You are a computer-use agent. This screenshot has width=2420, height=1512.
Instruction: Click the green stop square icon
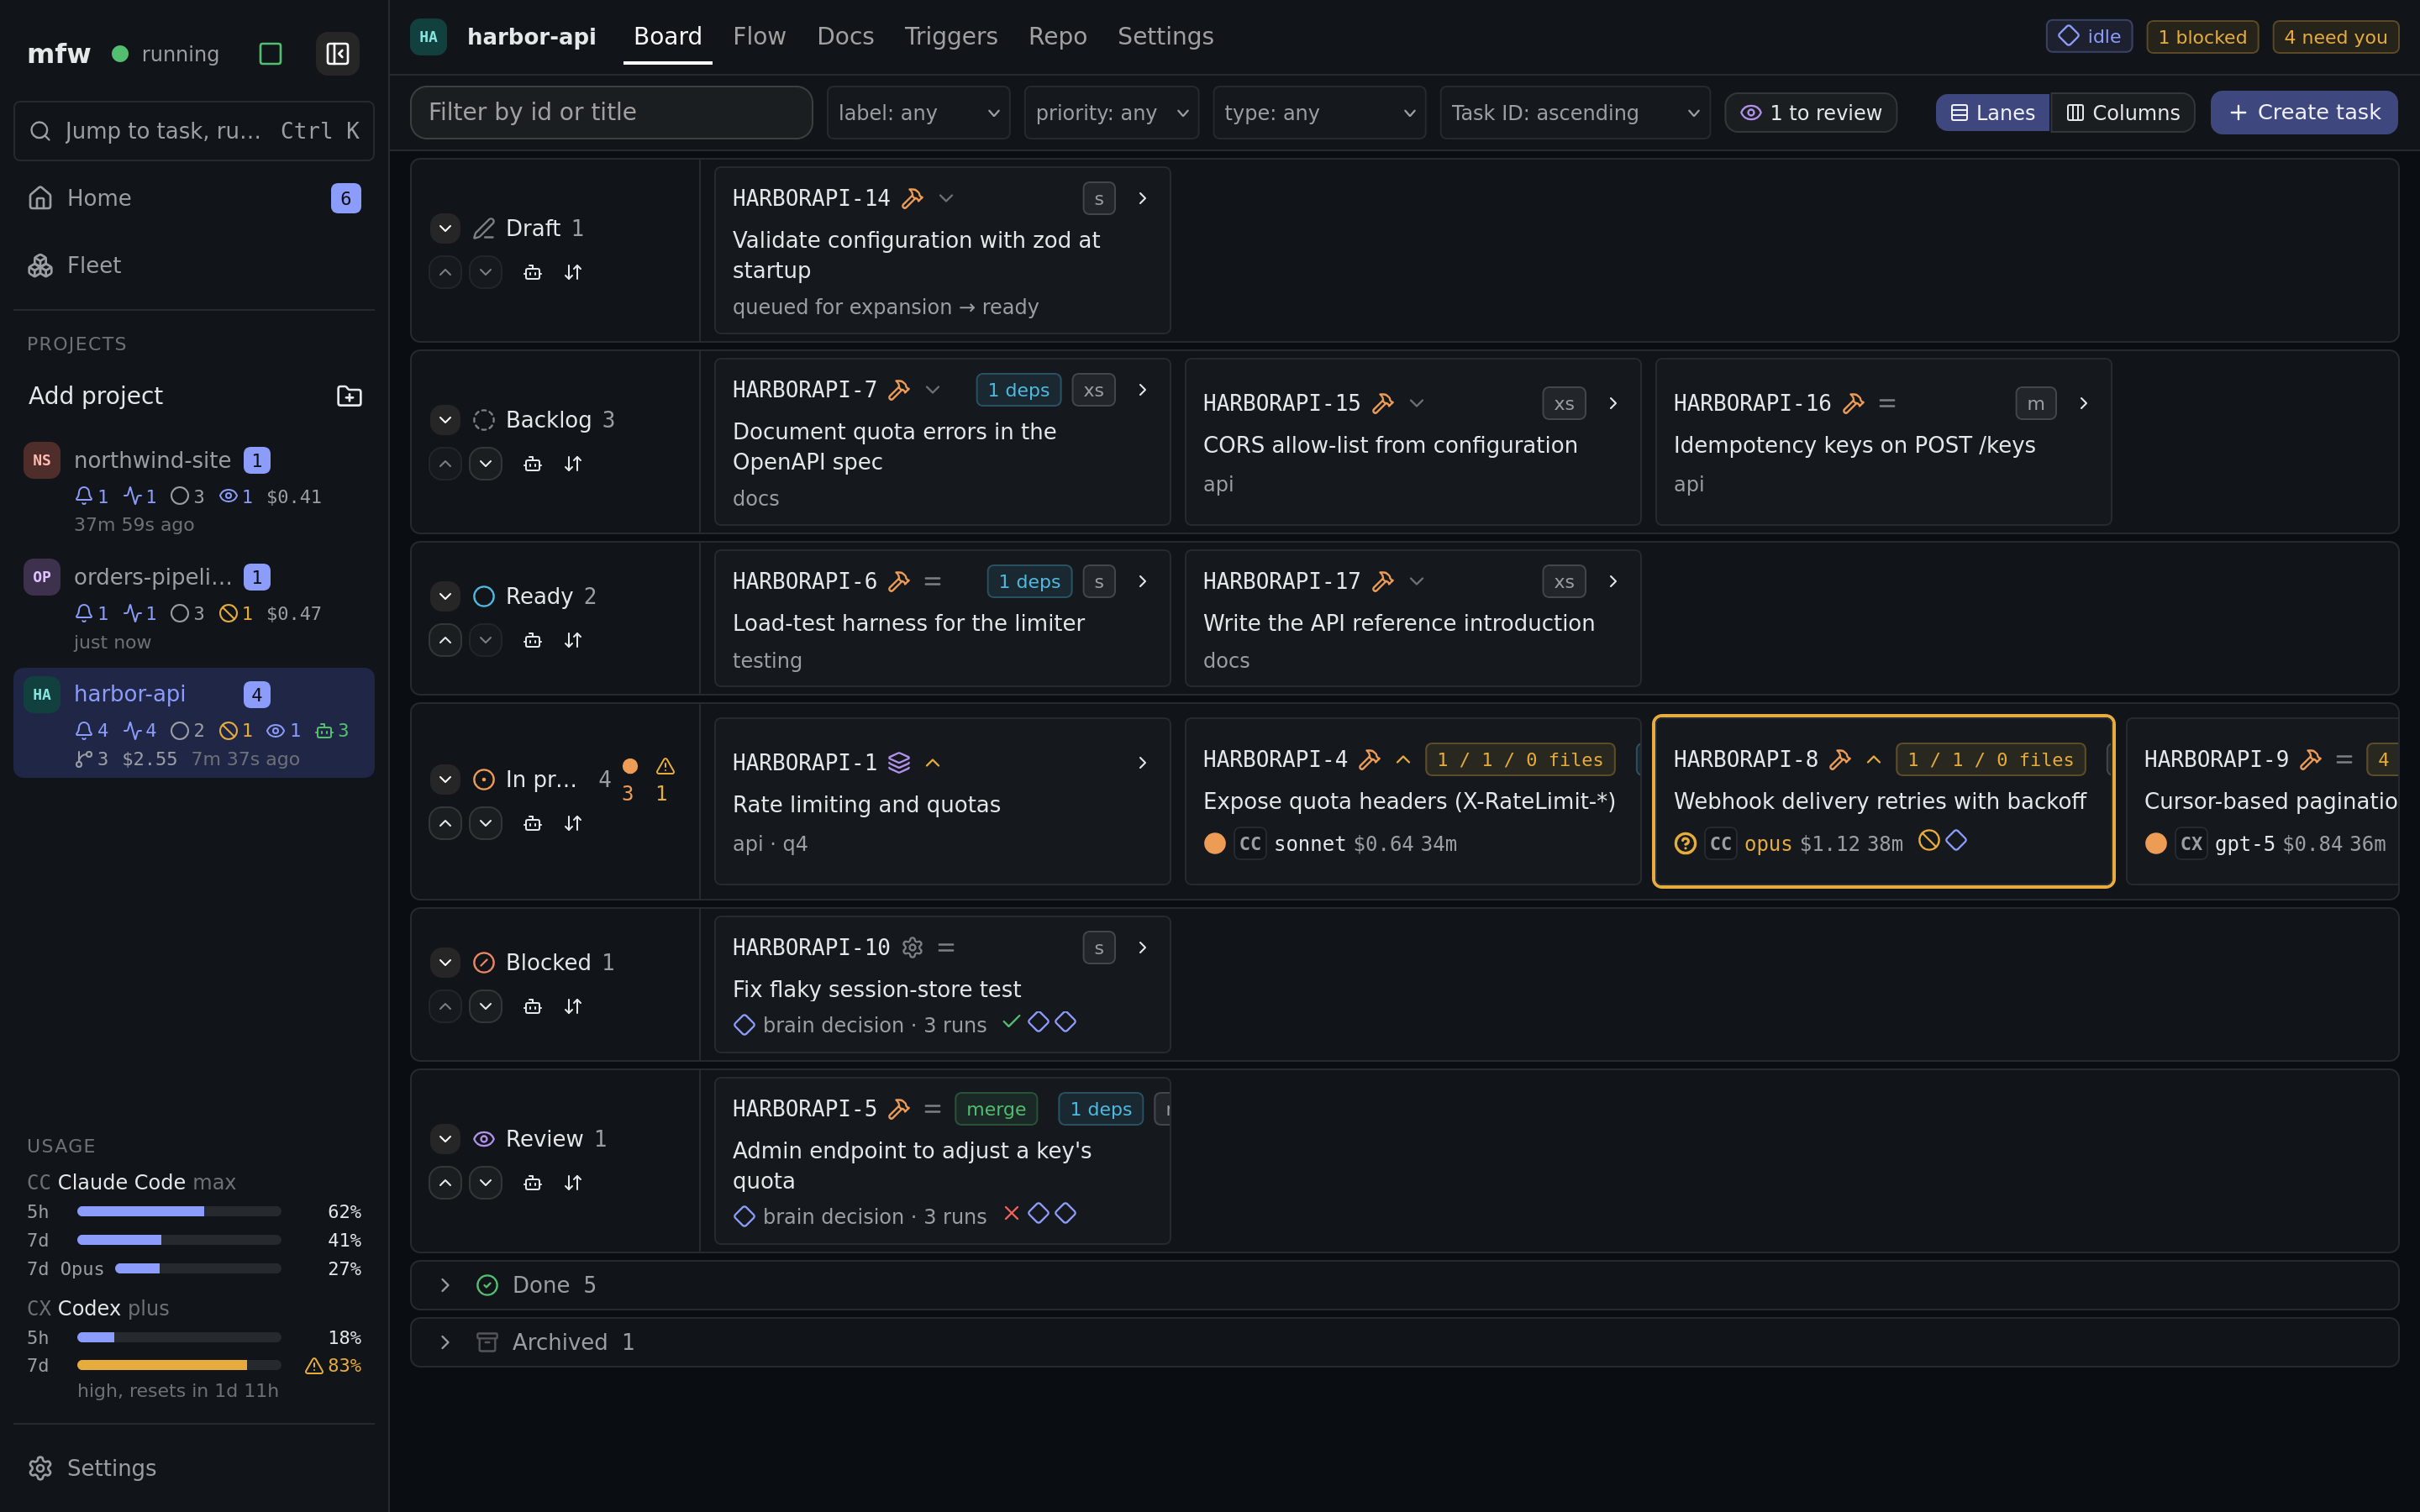[x=270, y=54]
